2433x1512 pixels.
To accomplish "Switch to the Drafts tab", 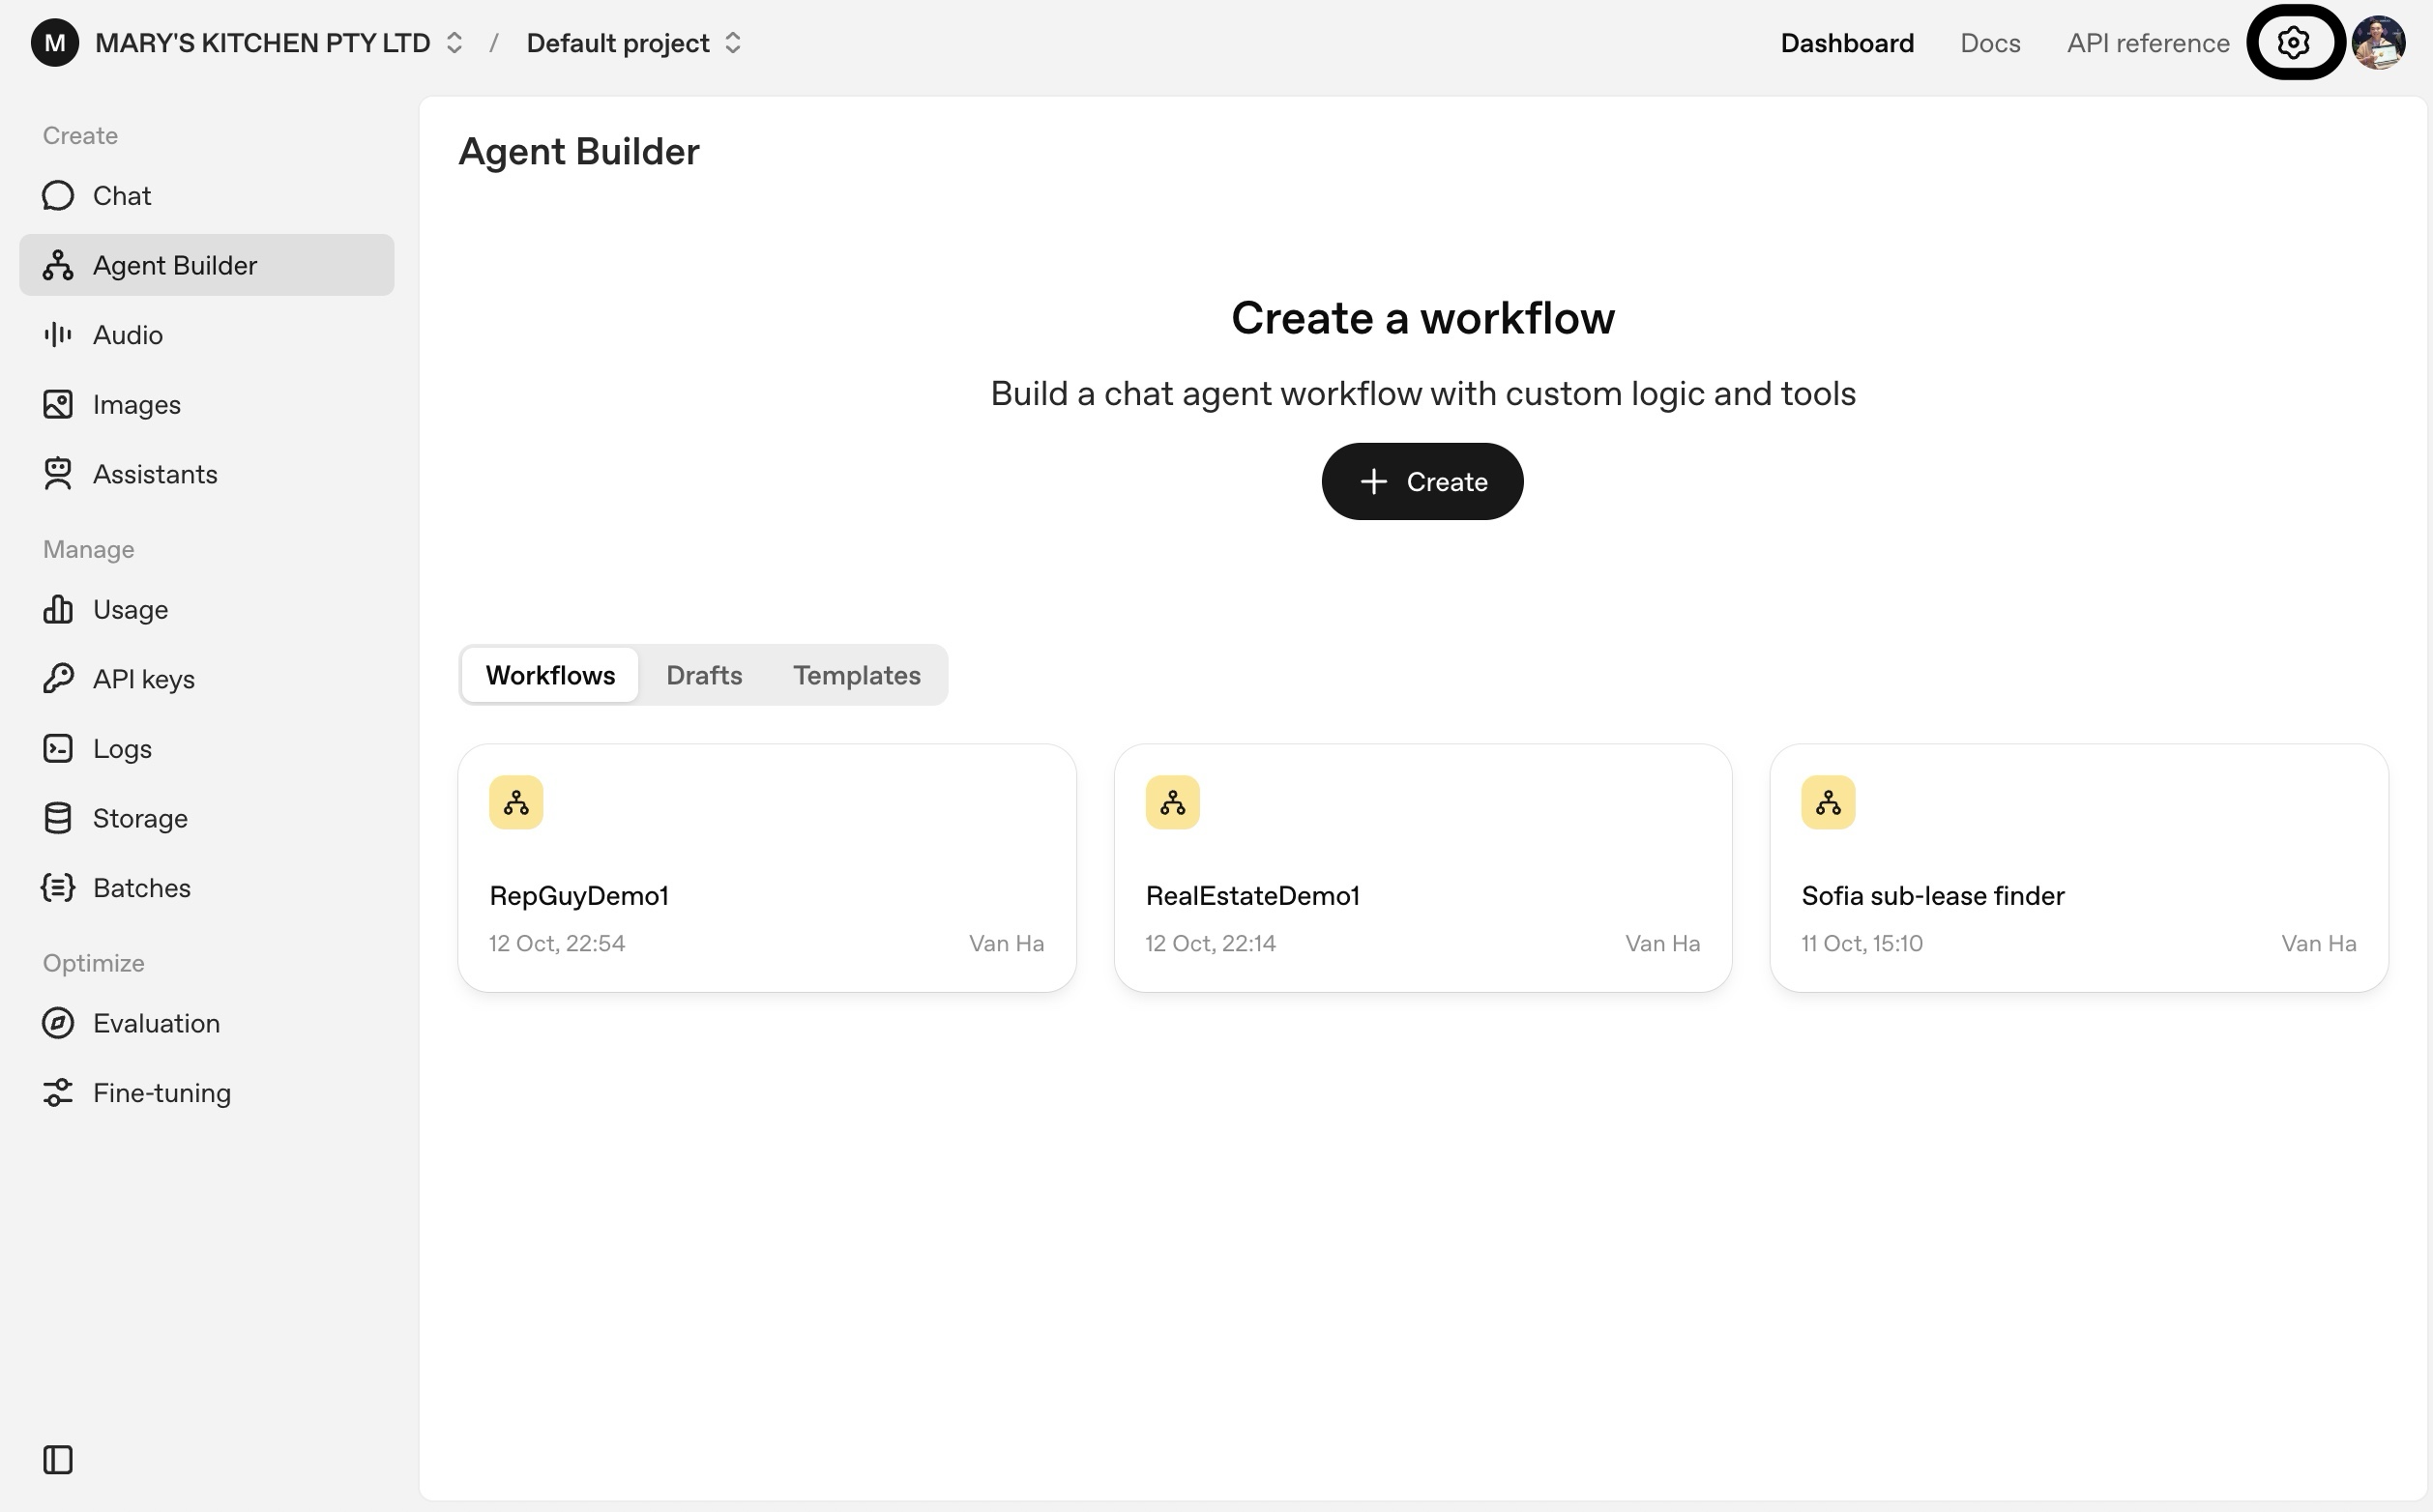I will 704,675.
